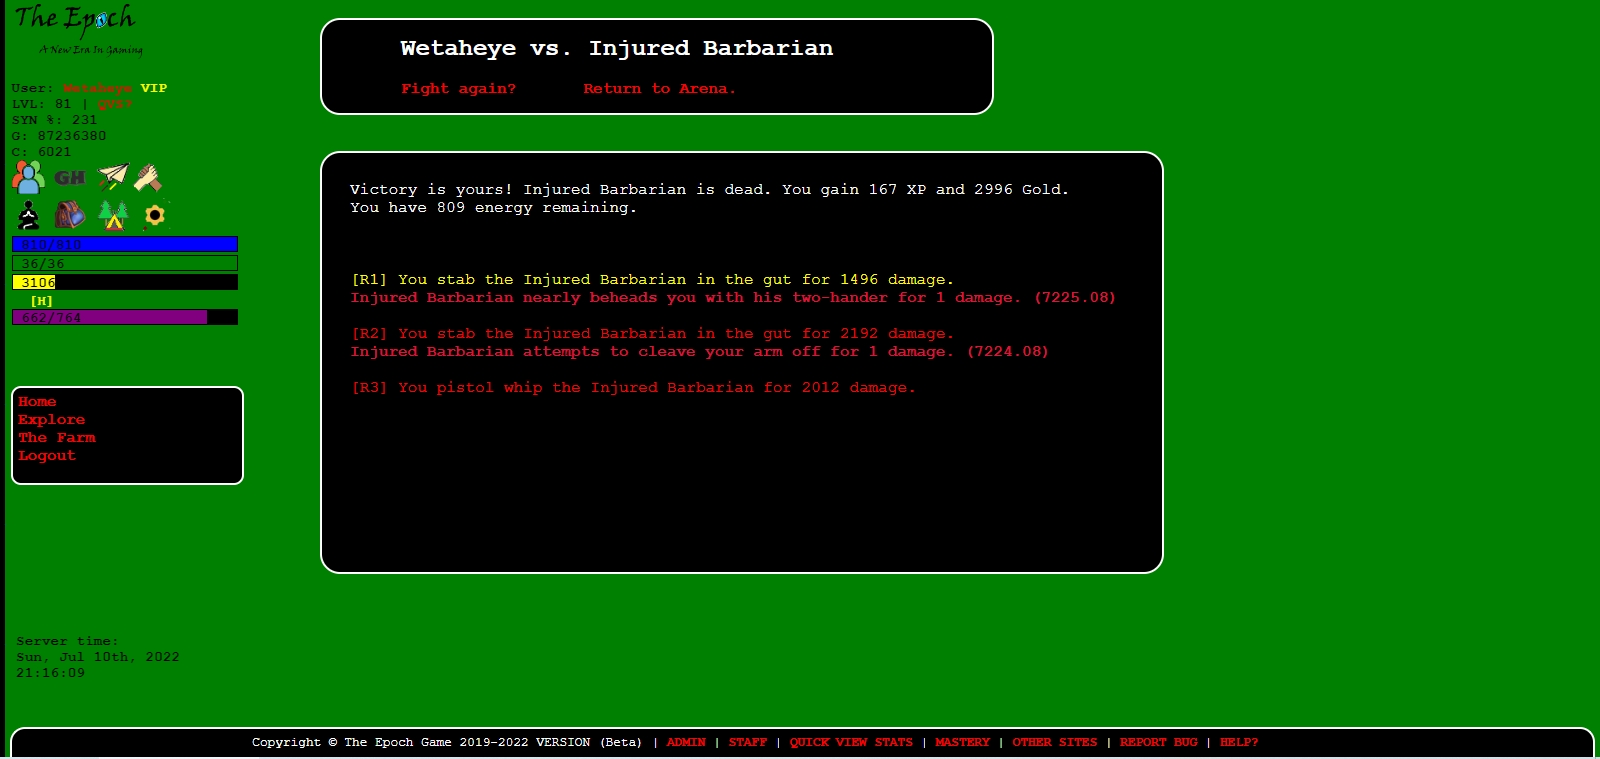Select the meditating figure icon
The image size is (1600, 759).
(x=29, y=215)
